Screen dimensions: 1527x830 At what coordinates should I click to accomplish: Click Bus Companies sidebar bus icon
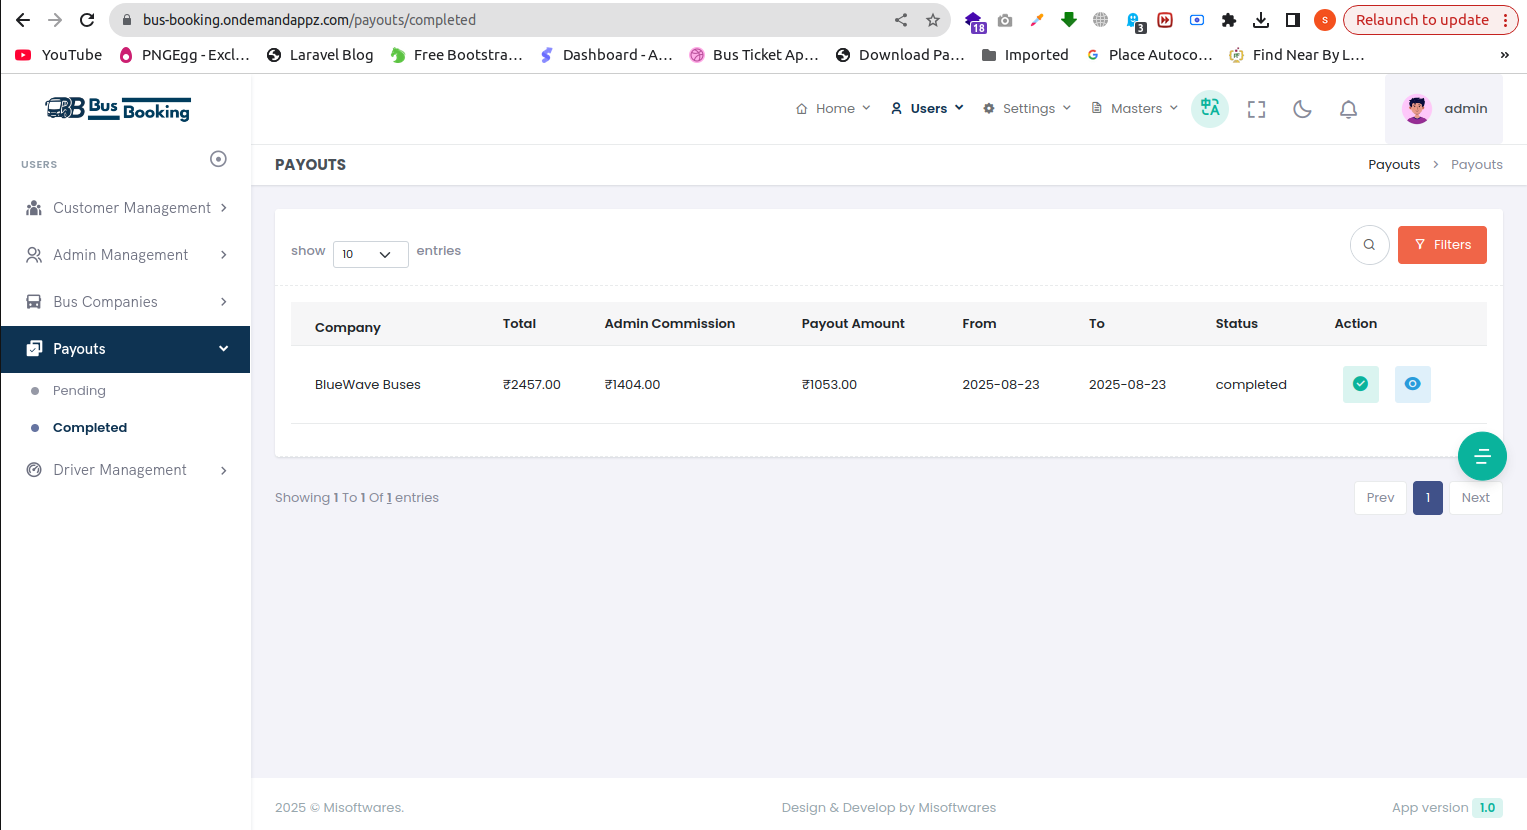click(x=34, y=302)
